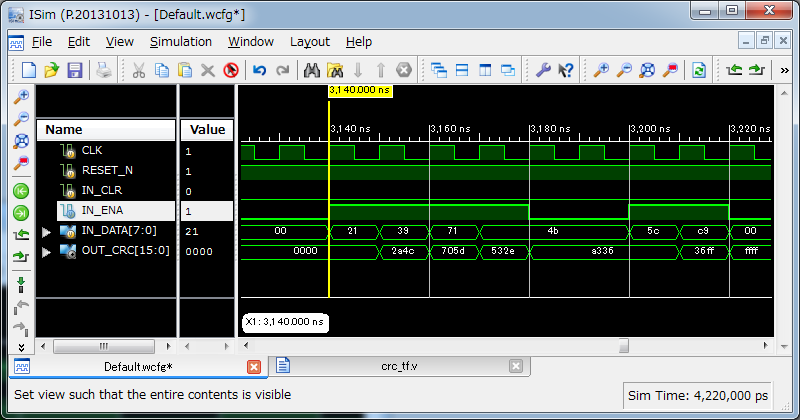This screenshot has height=420, width=800.
Task: Expand the IN_DATA[7:0] bus signal
Action: 46,232
